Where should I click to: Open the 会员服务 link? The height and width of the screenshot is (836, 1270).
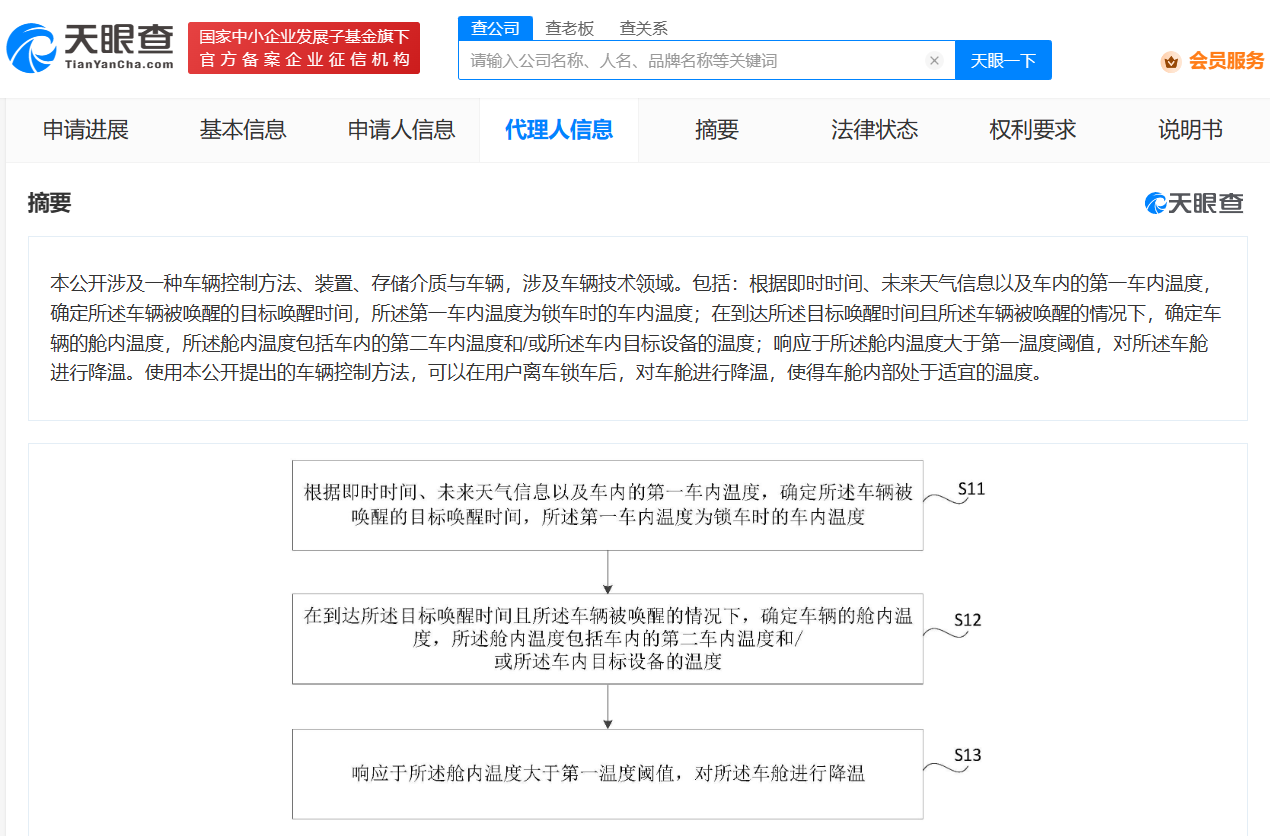[1226, 61]
